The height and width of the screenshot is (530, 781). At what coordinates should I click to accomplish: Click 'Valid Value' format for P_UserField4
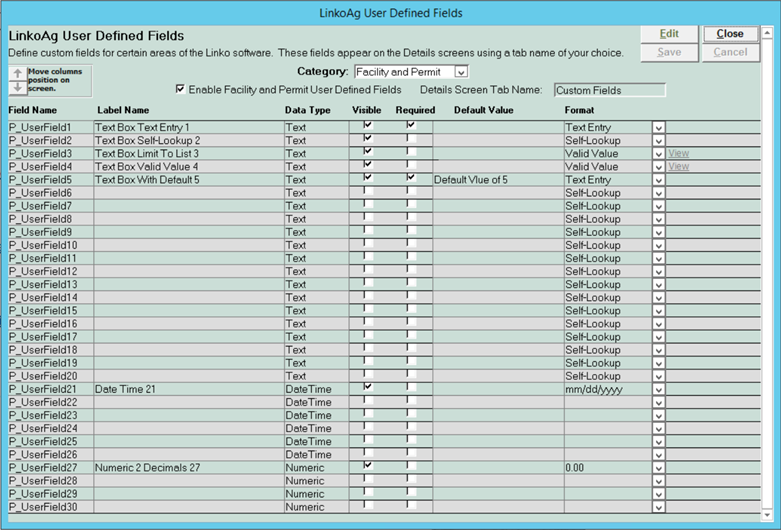click(x=592, y=166)
